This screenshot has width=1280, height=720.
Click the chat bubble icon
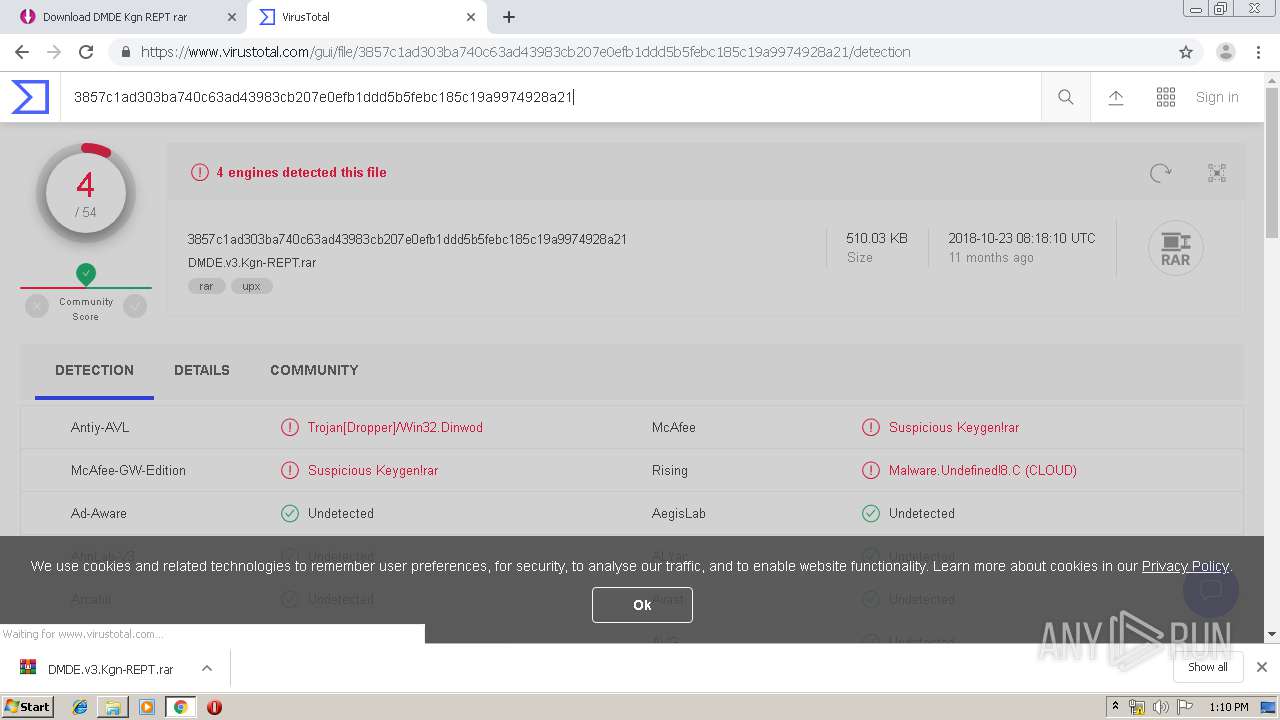1211,589
